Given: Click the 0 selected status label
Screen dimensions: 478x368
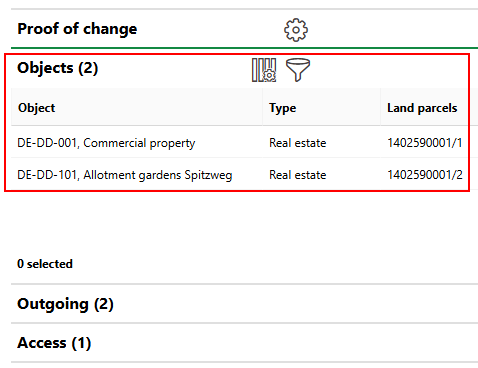Looking at the screenshot, I should (45, 264).
